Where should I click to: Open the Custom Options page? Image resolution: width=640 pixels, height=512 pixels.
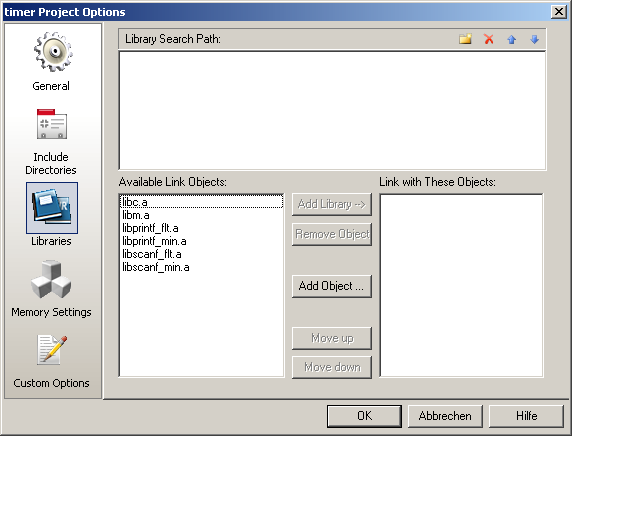[x=51, y=361]
